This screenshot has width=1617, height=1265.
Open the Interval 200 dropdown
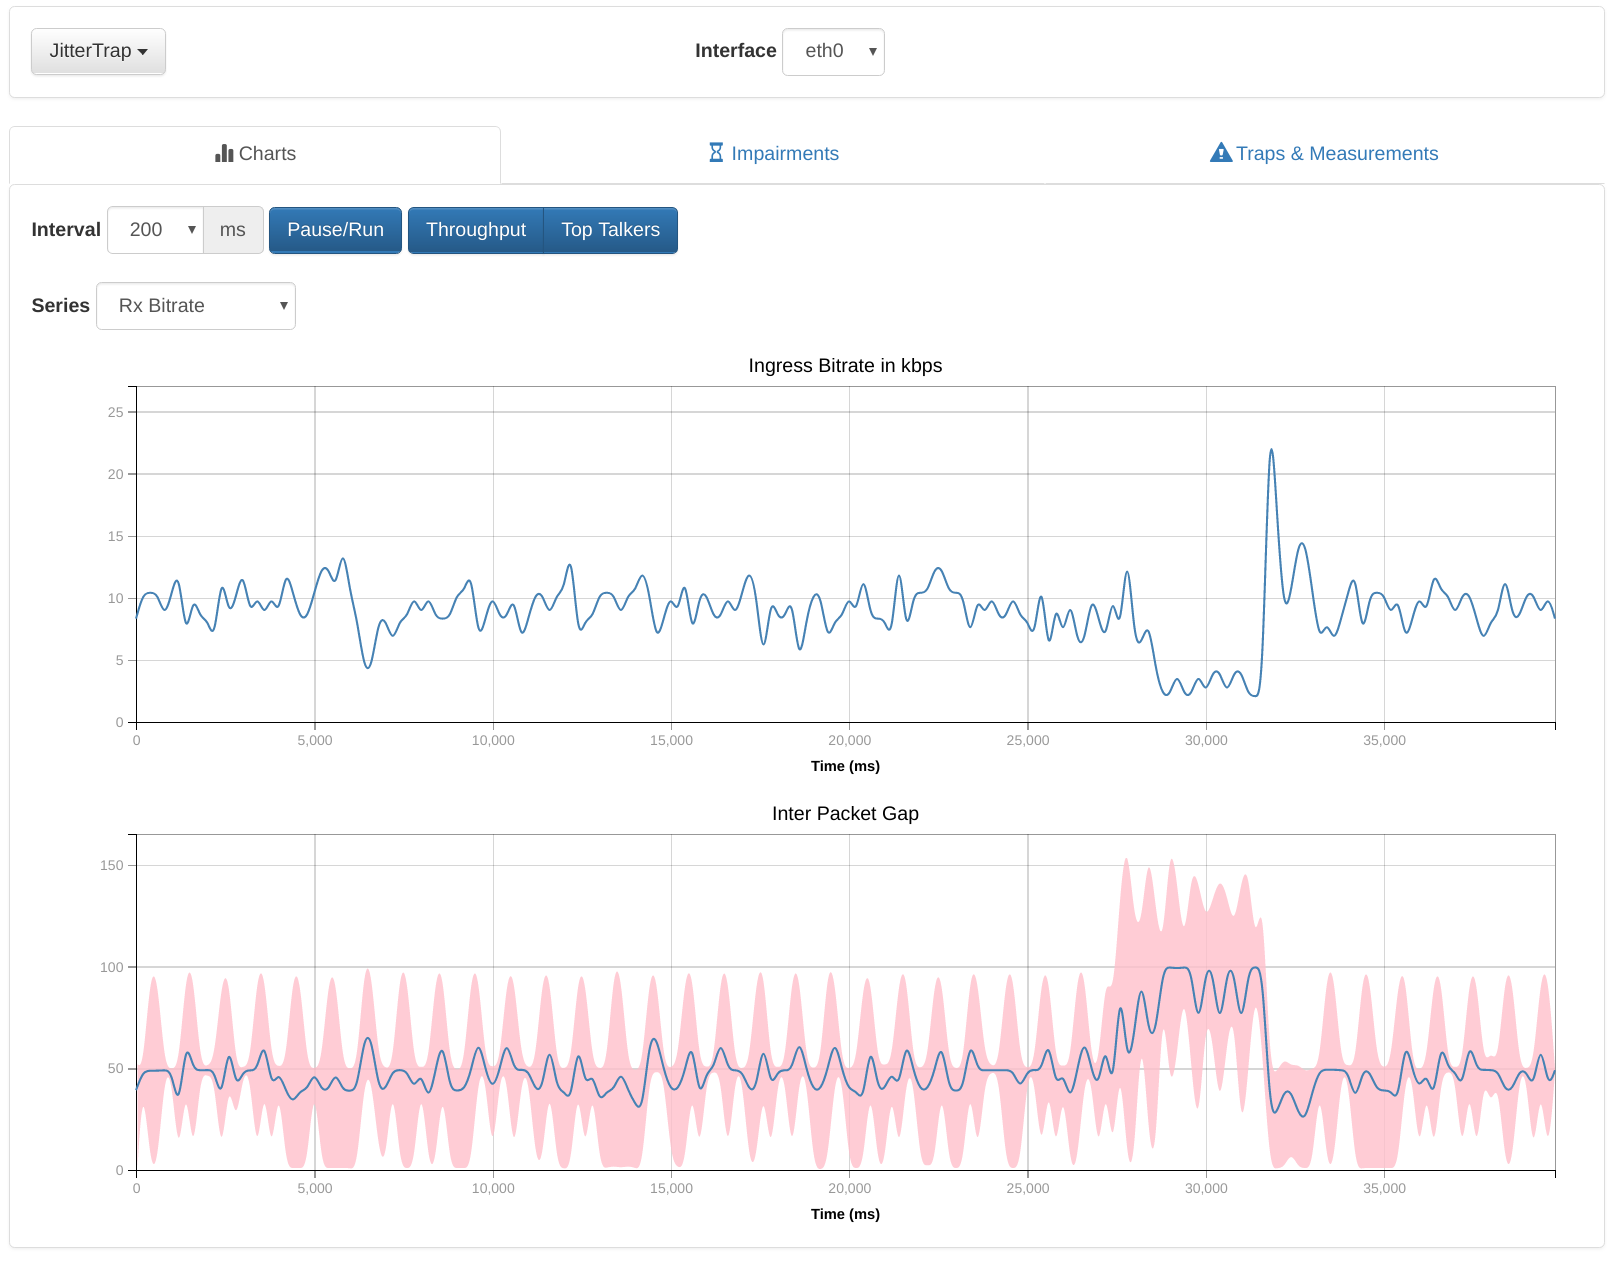pyautogui.click(x=155, y=230)
